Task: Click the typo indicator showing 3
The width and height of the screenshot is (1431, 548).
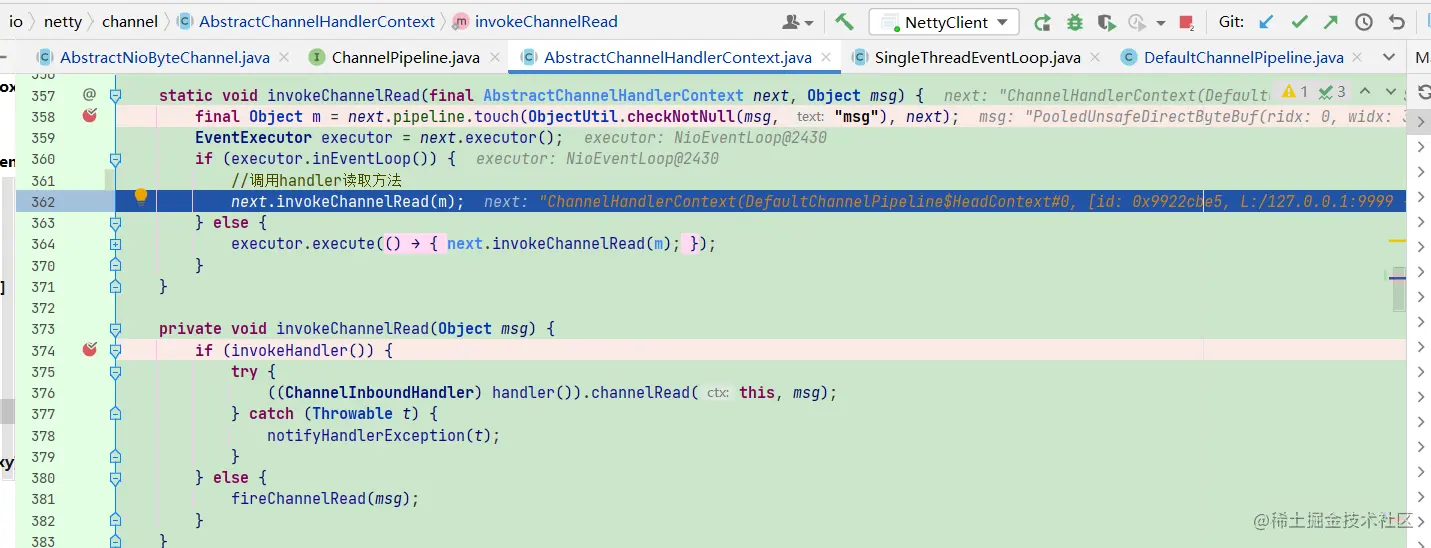Action: coord(1333,92)
